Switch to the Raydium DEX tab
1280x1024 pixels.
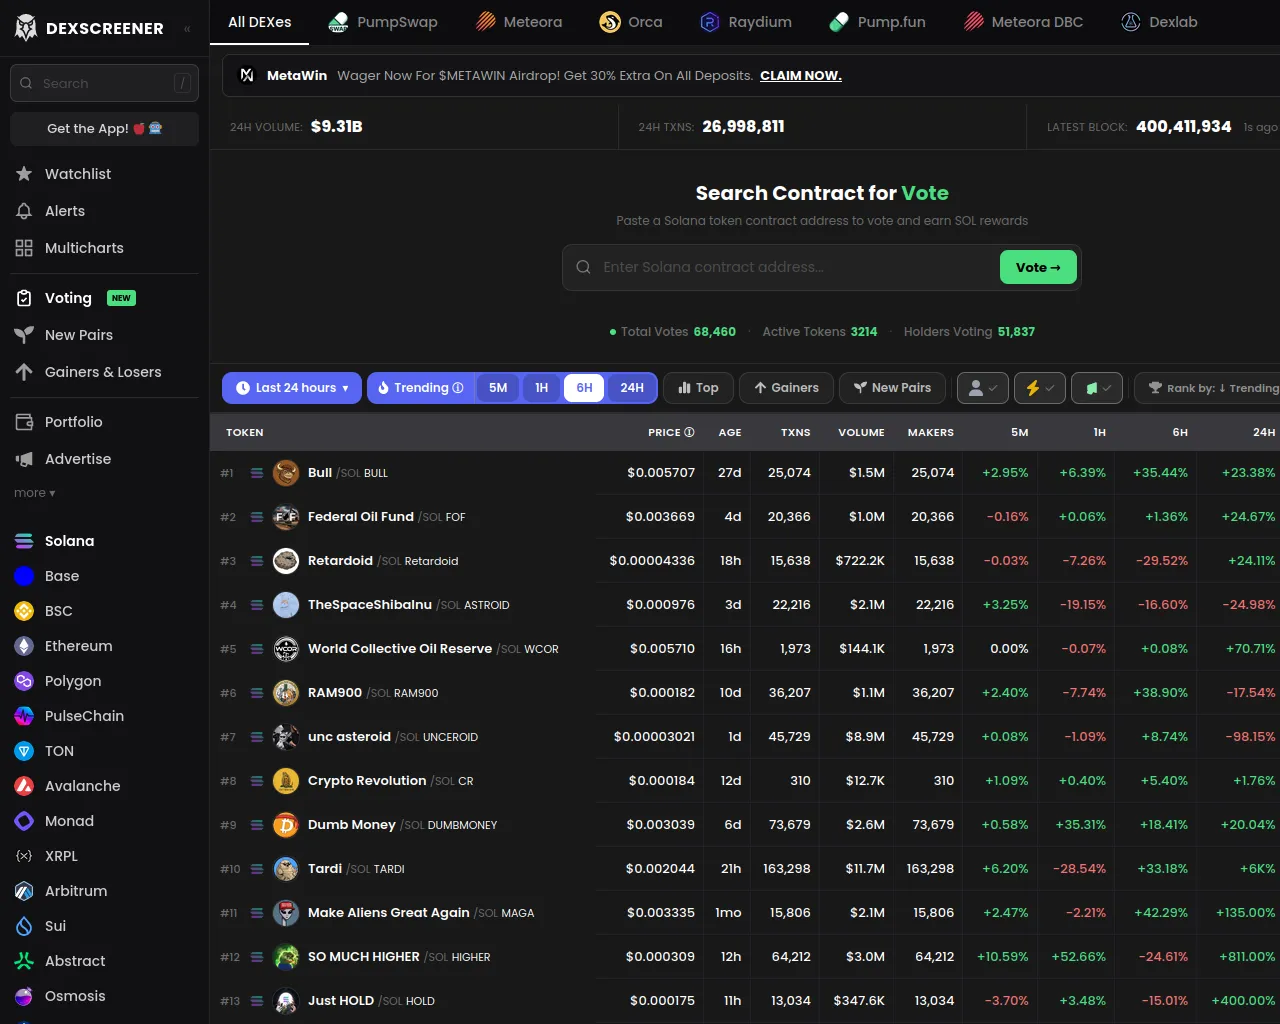[x=746, y=22]
